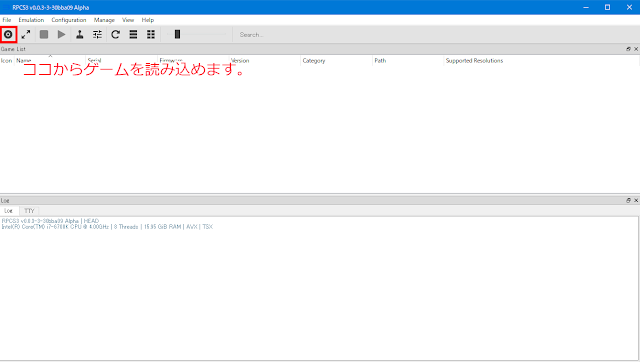Open the Emulation menu
640x362 pixels.
(x=31, y=20)
